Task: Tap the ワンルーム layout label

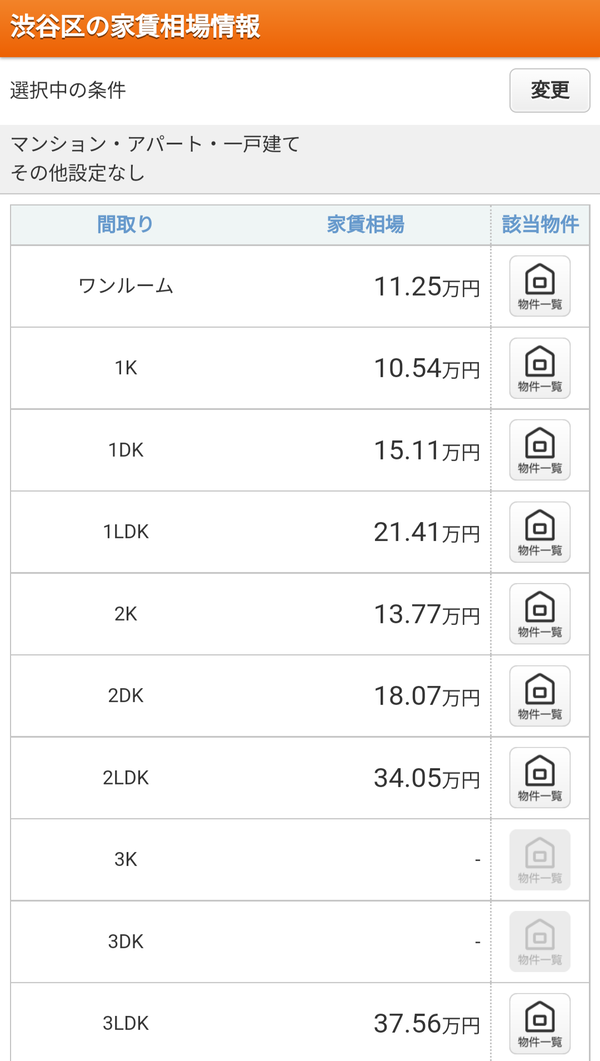Action: 125,286
